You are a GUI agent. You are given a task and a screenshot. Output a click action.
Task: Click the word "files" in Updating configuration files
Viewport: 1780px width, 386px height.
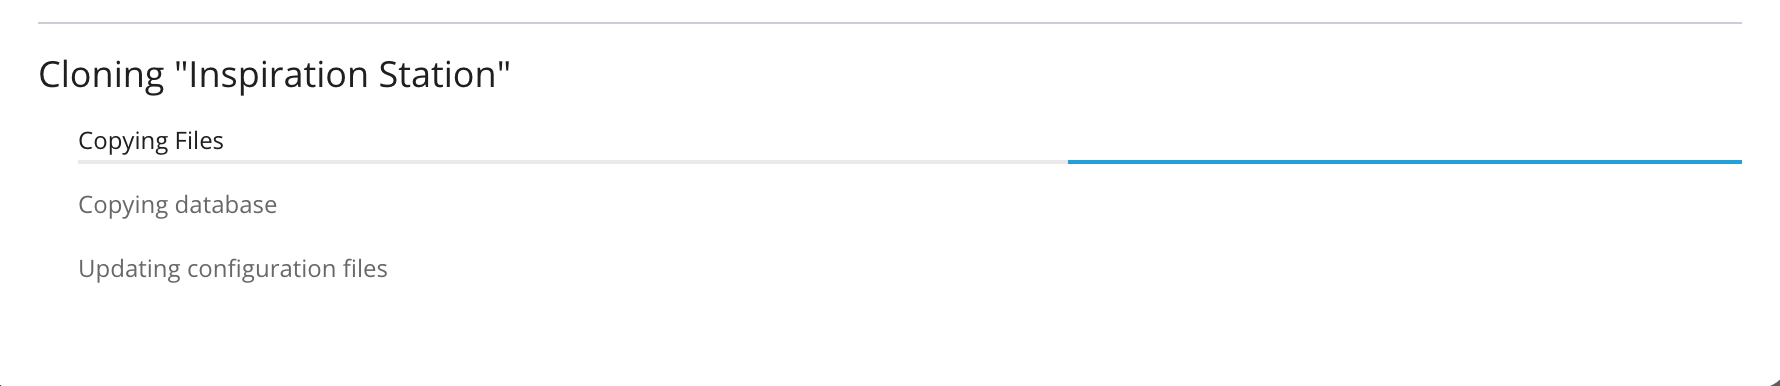367,269
